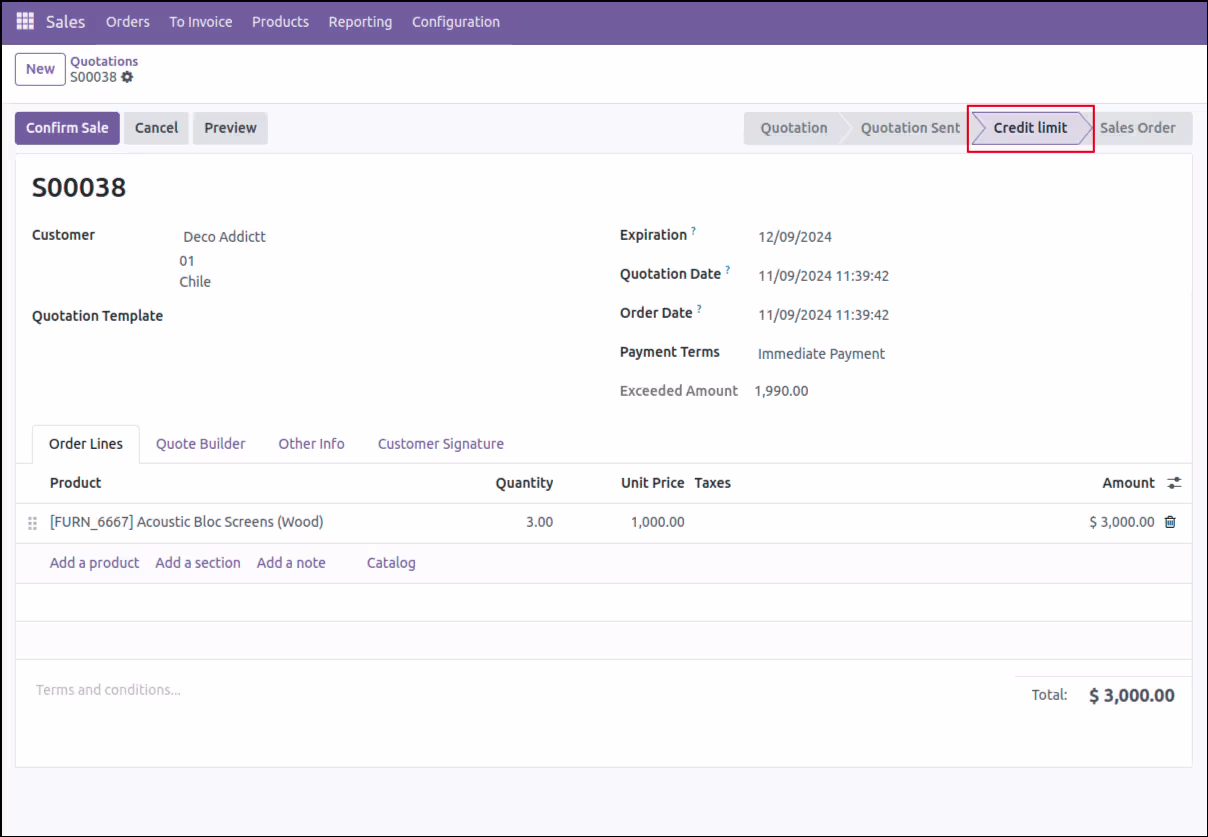The width and height of the screenshot is (1208, 837).
Task: Open the product Catalog link
Action: [391, 563]
